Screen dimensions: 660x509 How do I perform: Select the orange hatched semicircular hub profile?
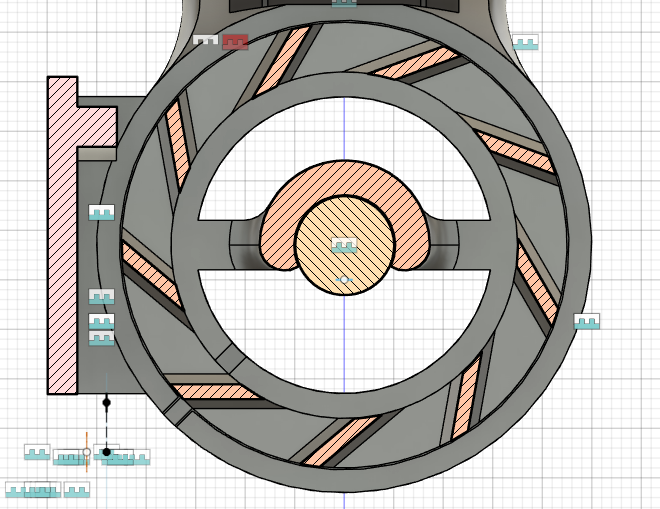(x=344, y=179)
